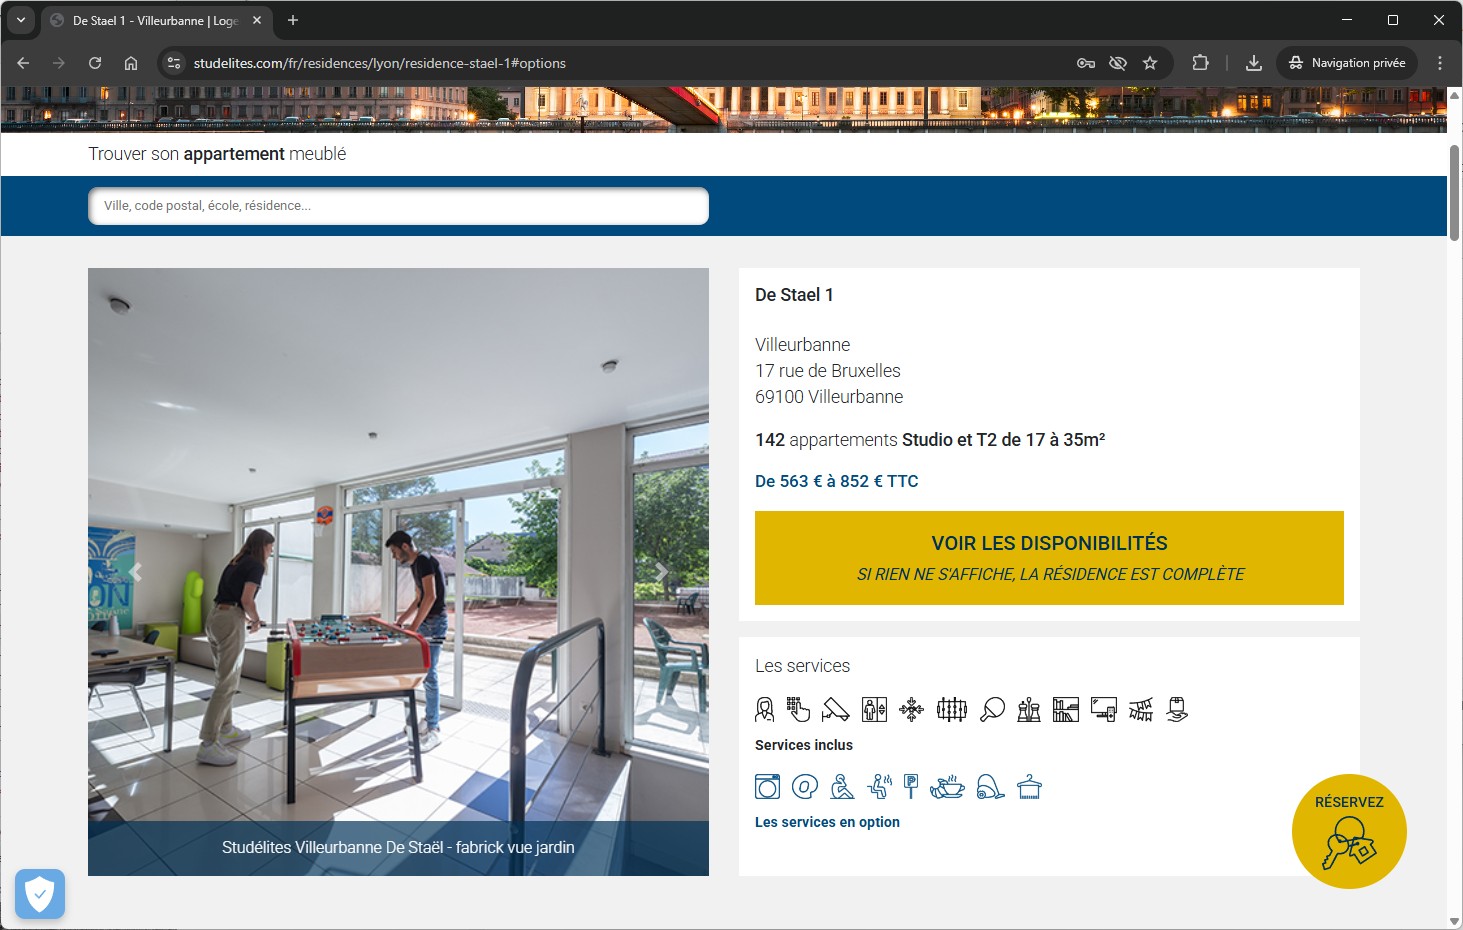Show the next carousel photo
This screenshot has height=930, width=1463.
[x=661, y=572]
